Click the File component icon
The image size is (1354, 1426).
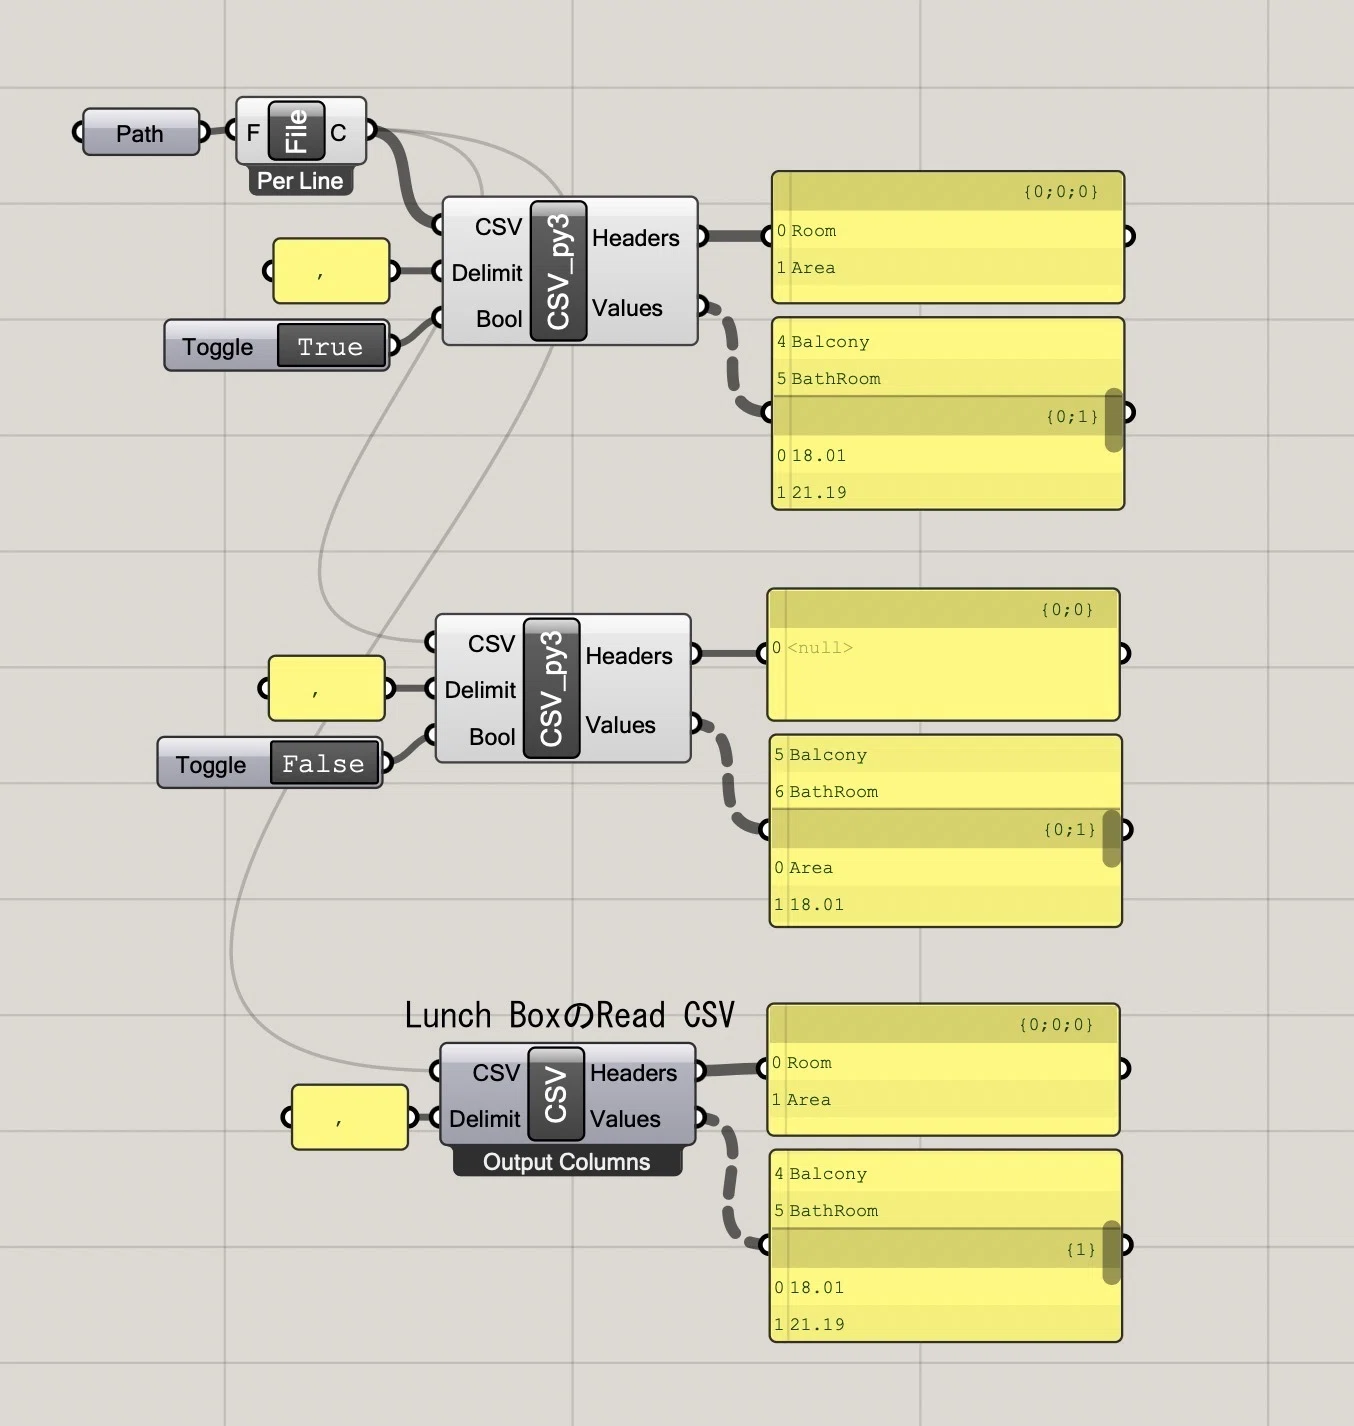(296, 130)
